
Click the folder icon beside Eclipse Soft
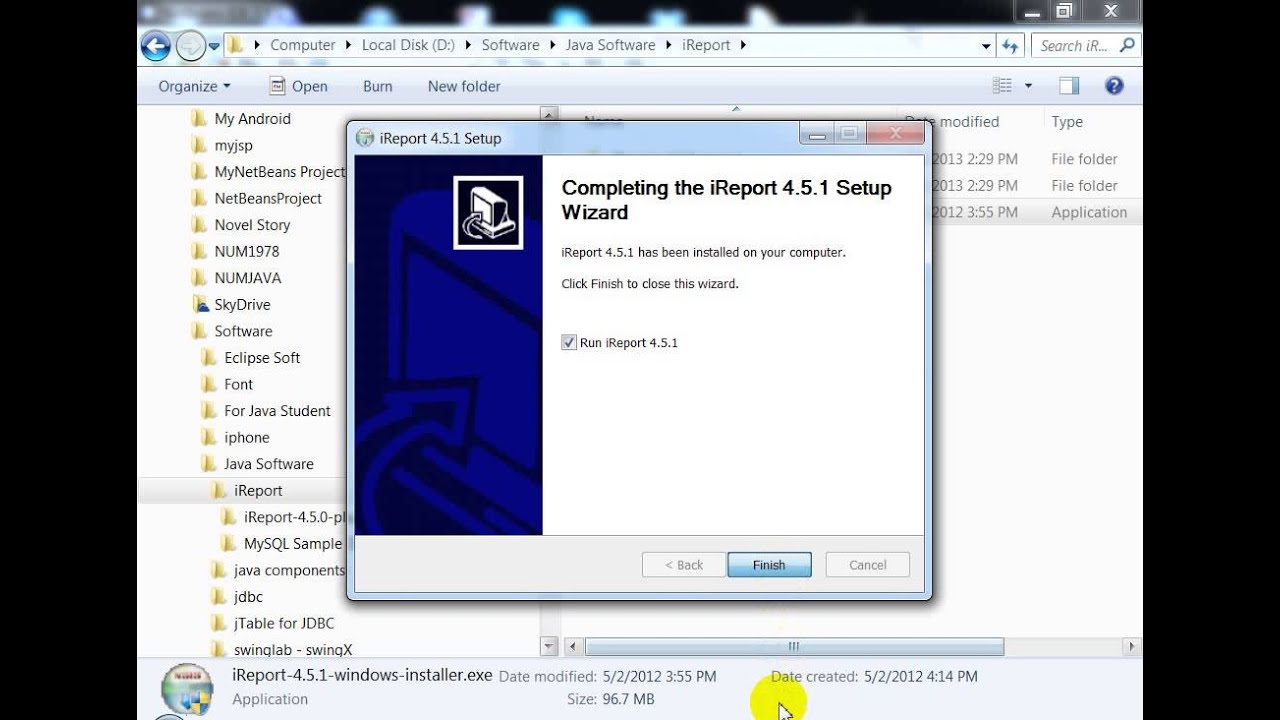point(209,357)
